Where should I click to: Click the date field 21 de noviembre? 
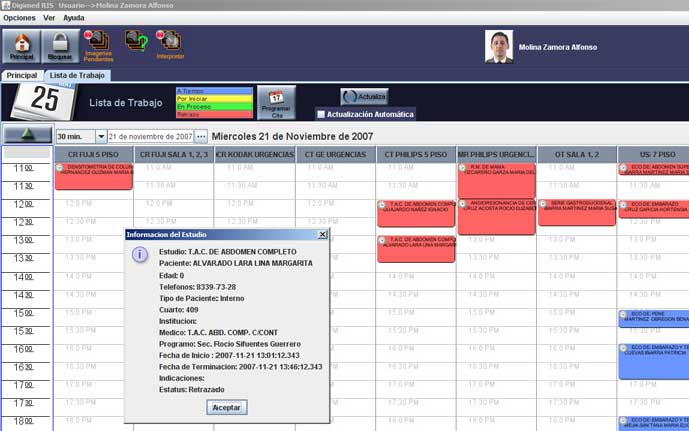tap(150, 136)
